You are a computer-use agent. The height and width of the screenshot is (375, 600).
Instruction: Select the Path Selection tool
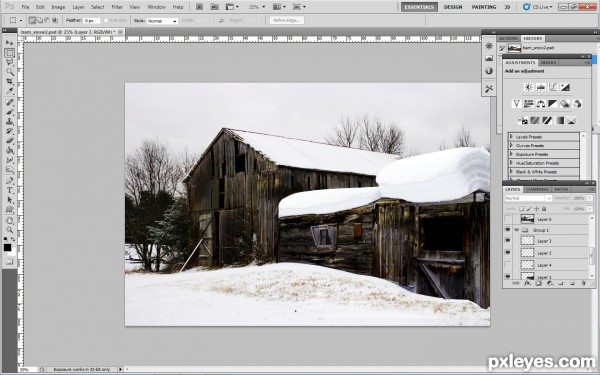point(10,200)
